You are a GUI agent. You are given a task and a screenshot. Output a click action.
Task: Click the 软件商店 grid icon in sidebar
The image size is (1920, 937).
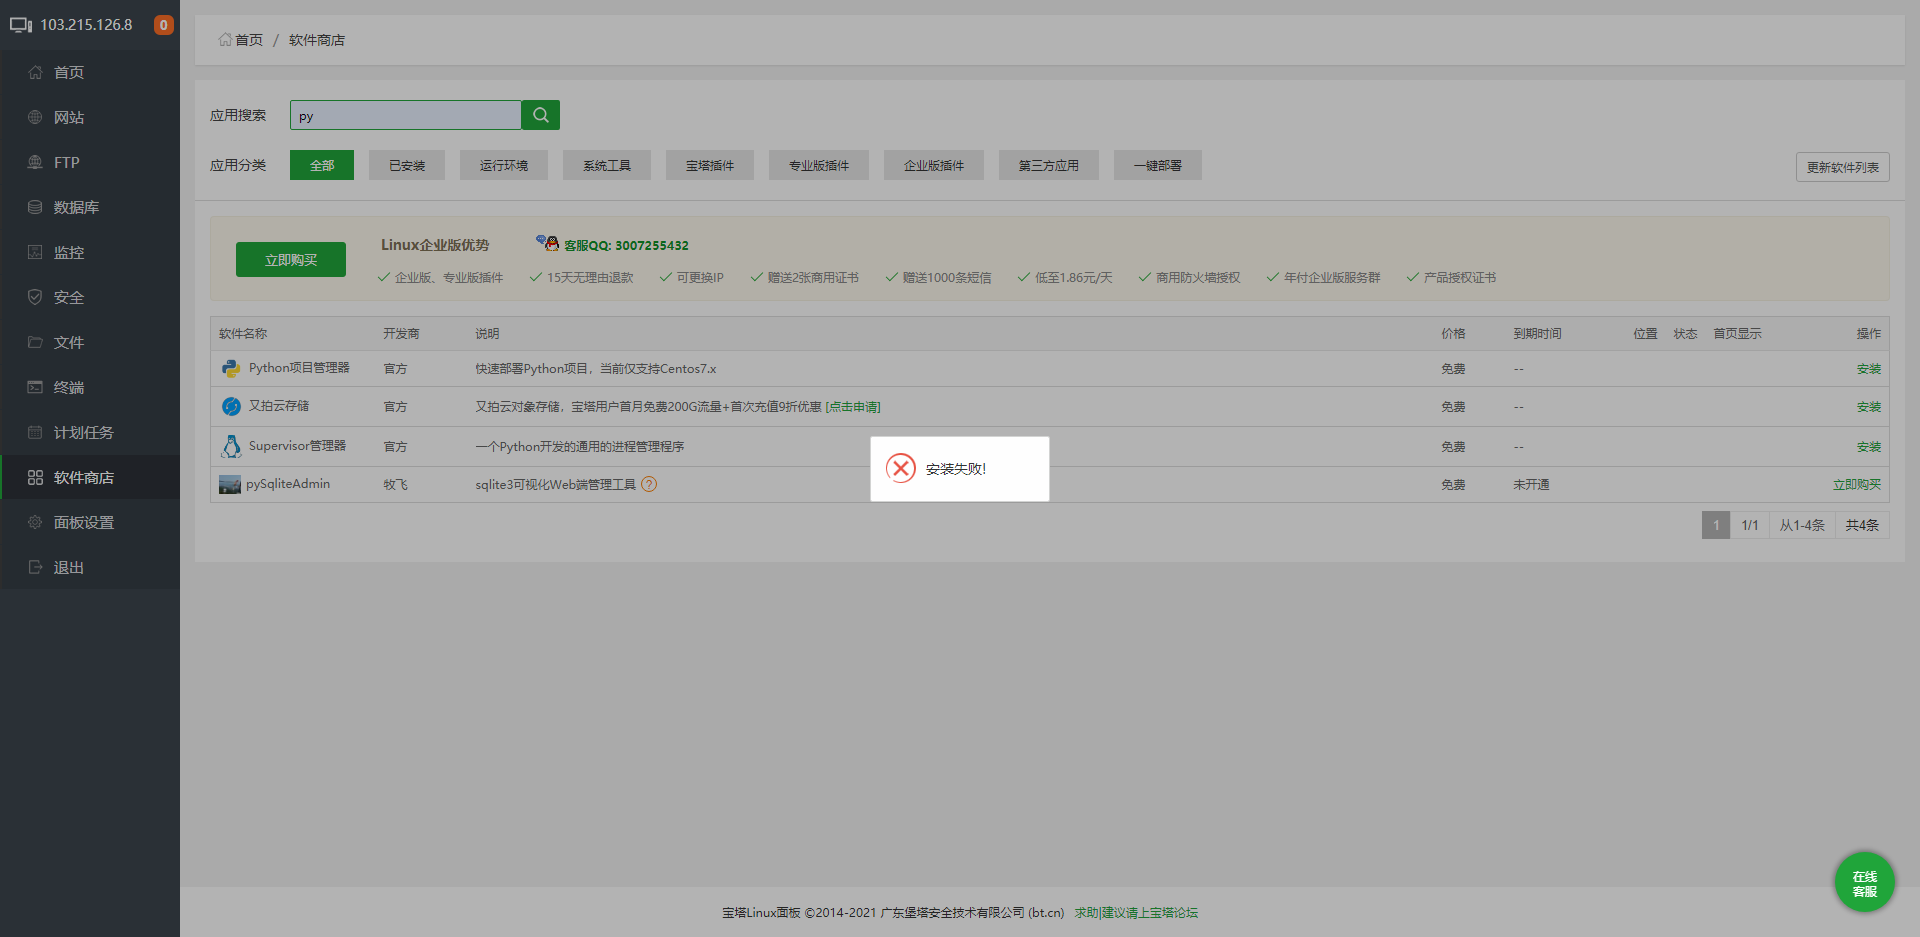click(x=35, y=477)
